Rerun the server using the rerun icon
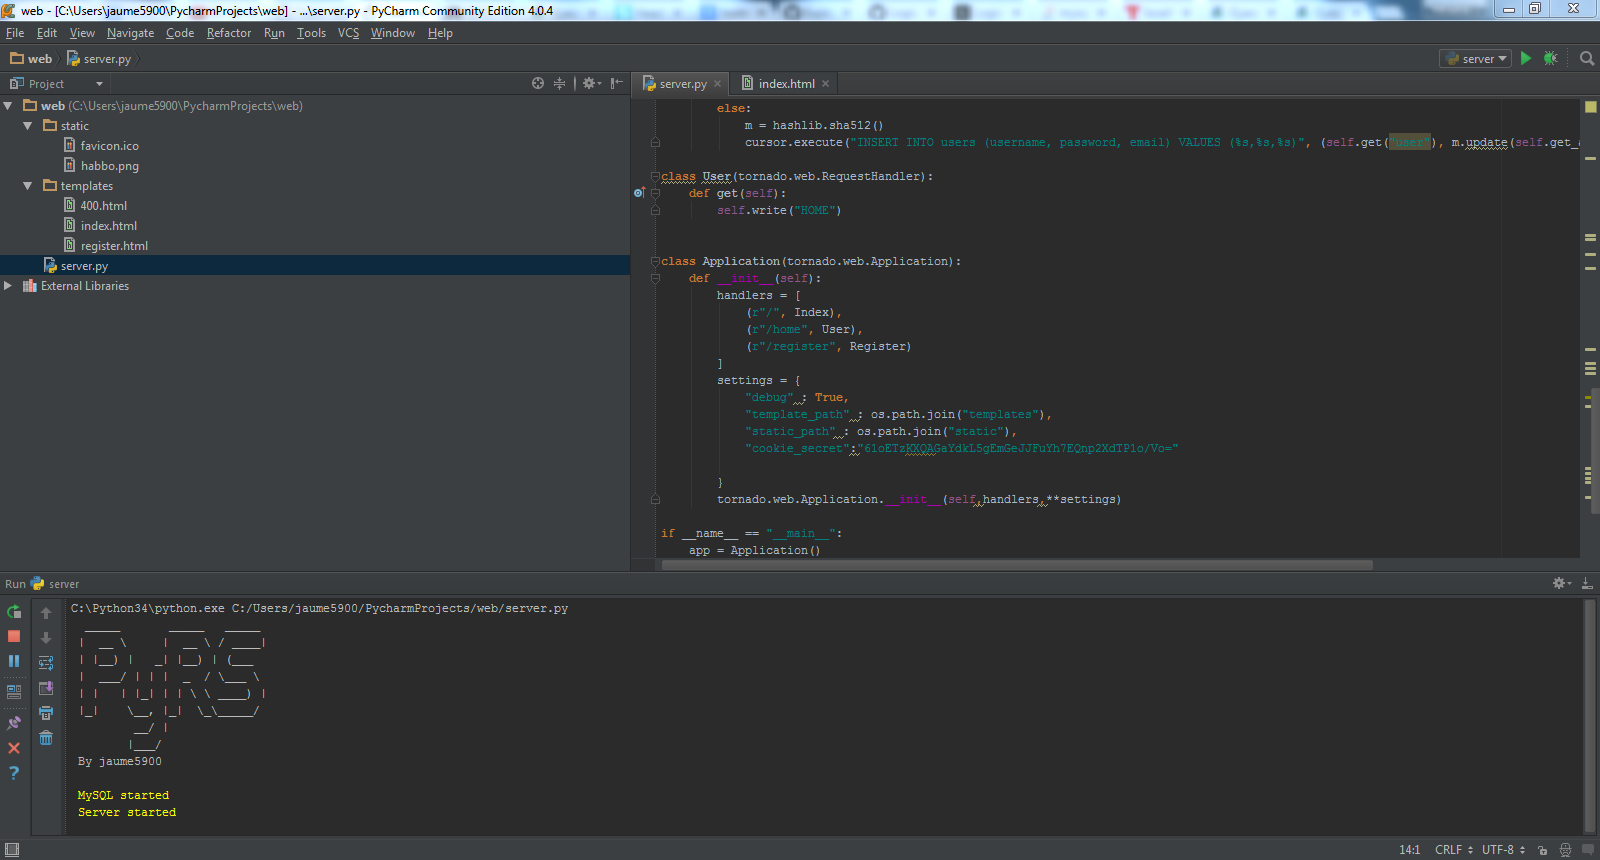 pyautogui.click(x=14, y=611)
